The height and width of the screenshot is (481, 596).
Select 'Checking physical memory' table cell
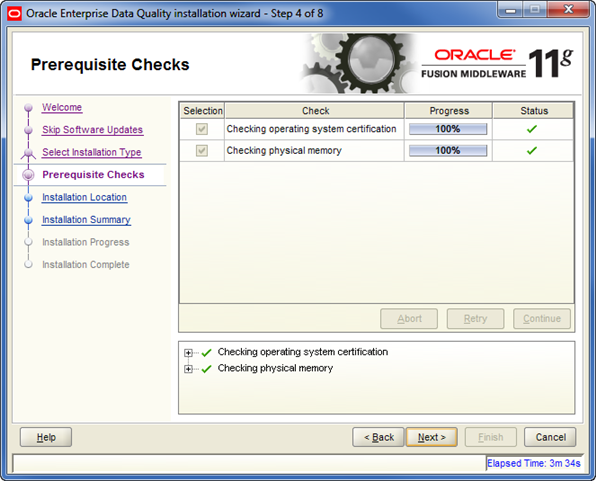314,151
